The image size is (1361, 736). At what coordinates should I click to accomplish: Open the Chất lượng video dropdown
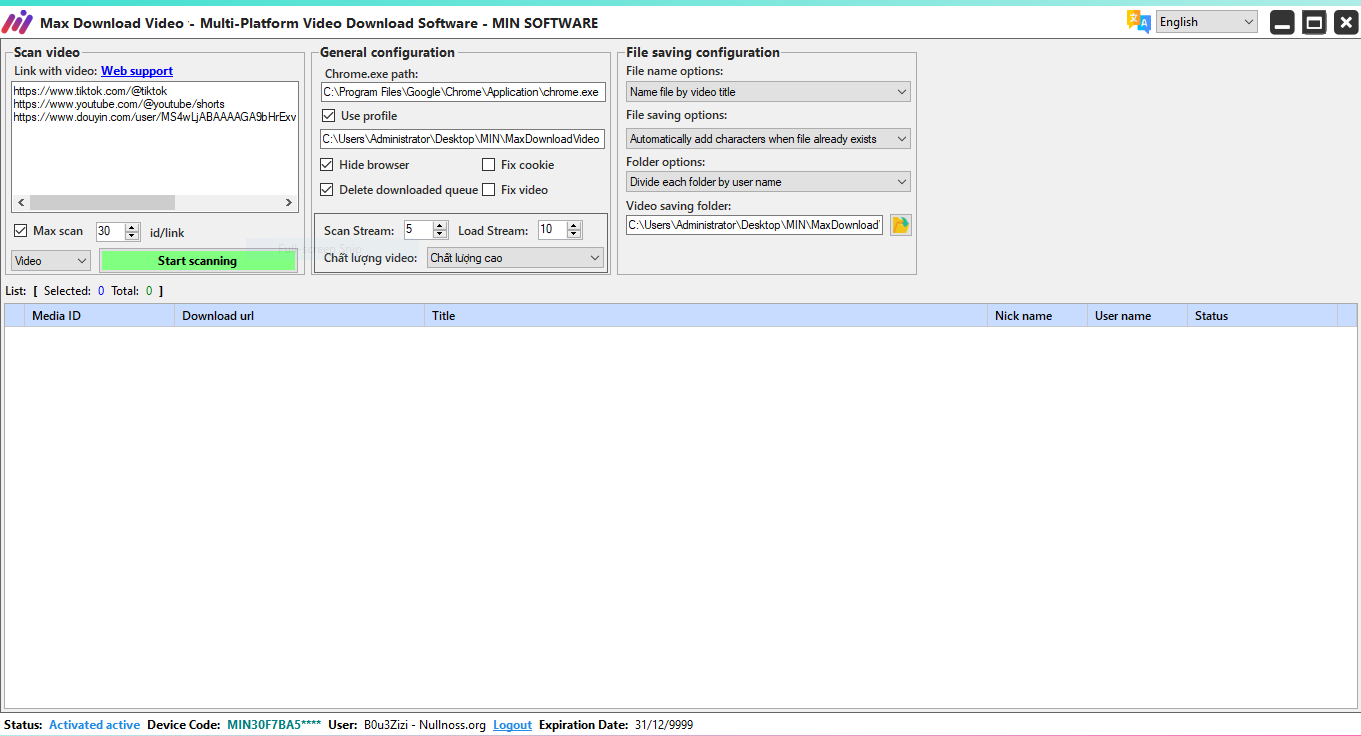click(515, 258)
